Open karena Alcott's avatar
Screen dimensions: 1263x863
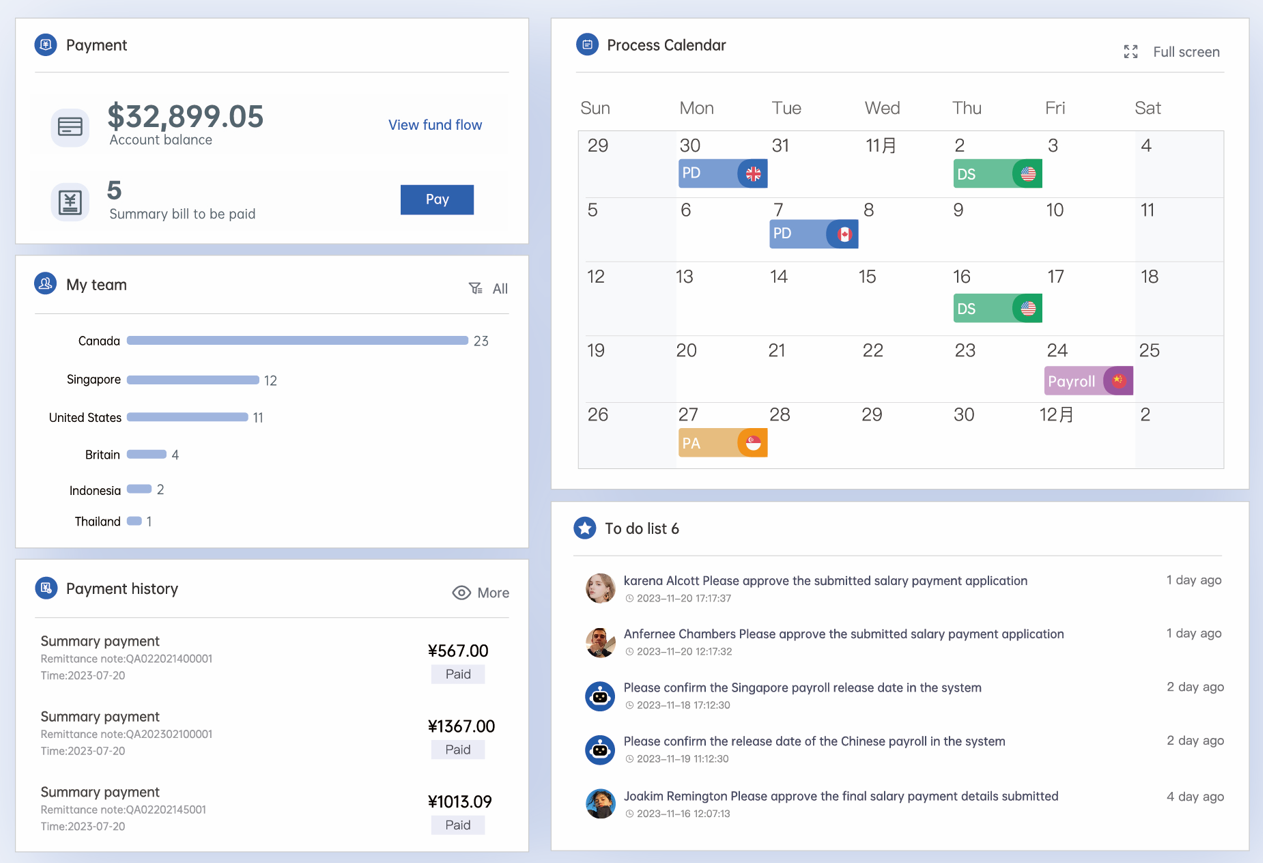[x=600, y=588]
